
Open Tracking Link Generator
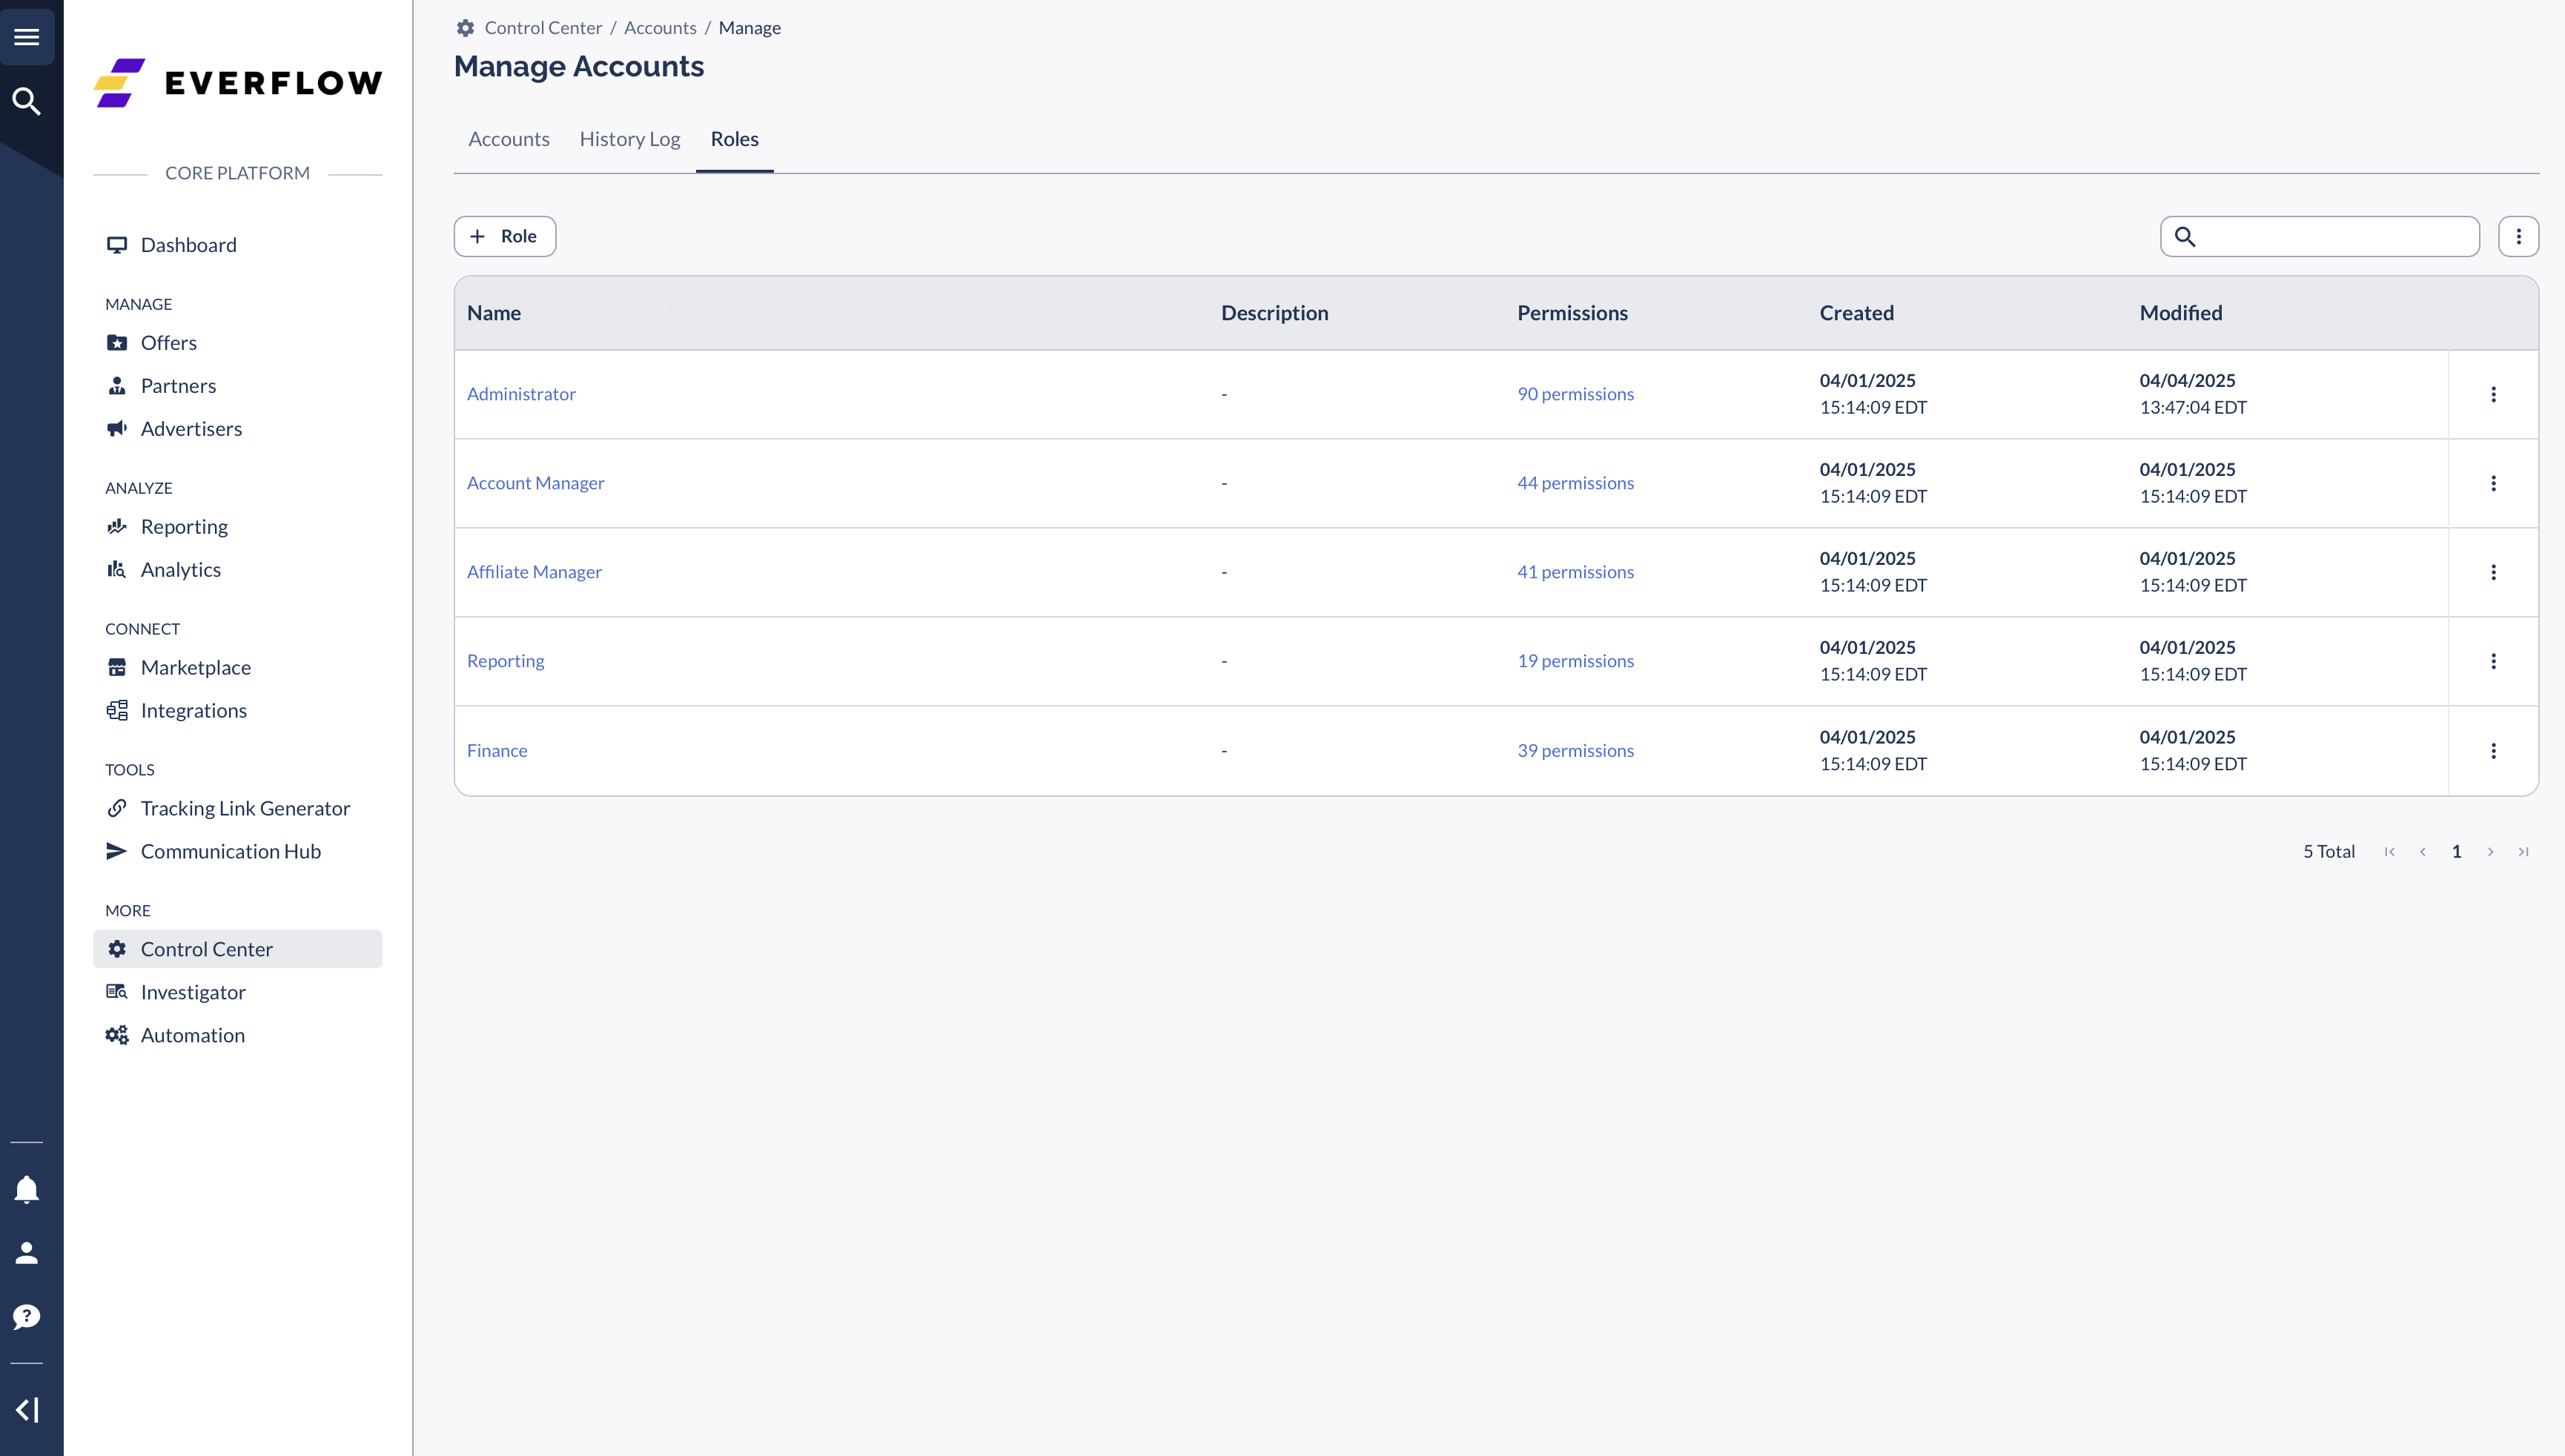238,809
